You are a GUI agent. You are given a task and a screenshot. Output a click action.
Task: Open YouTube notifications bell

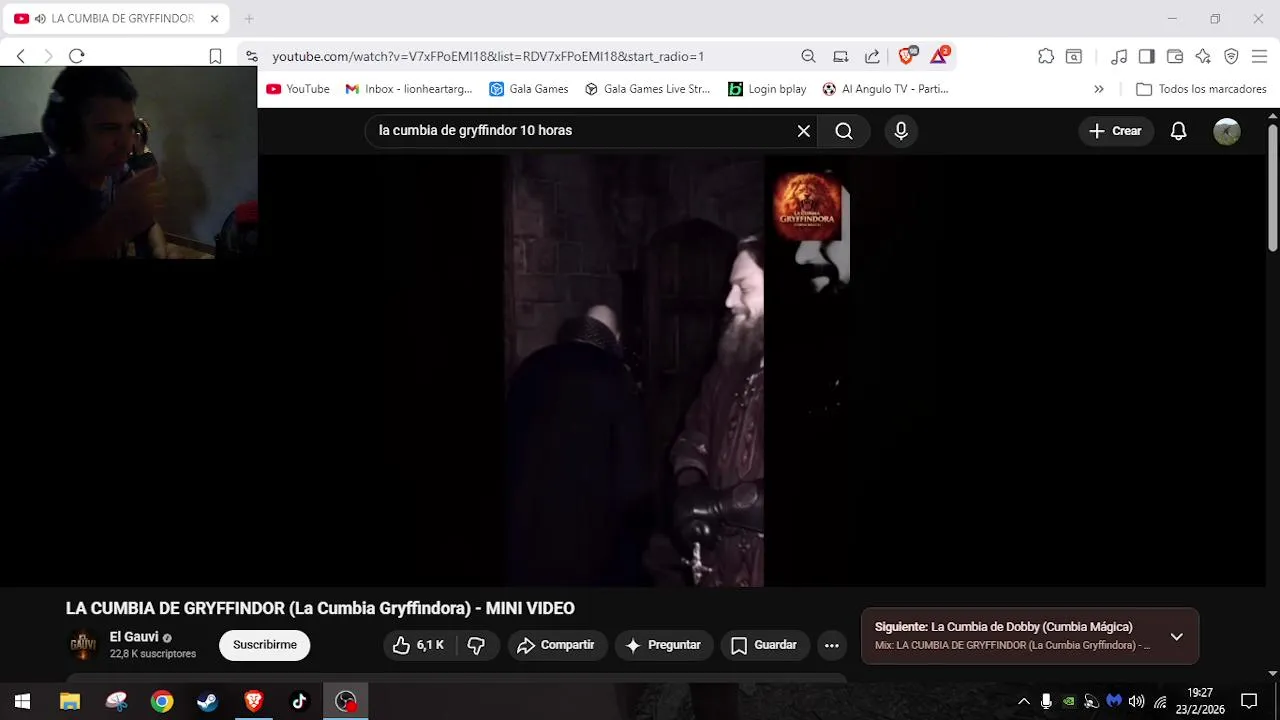pos(1179,131)
